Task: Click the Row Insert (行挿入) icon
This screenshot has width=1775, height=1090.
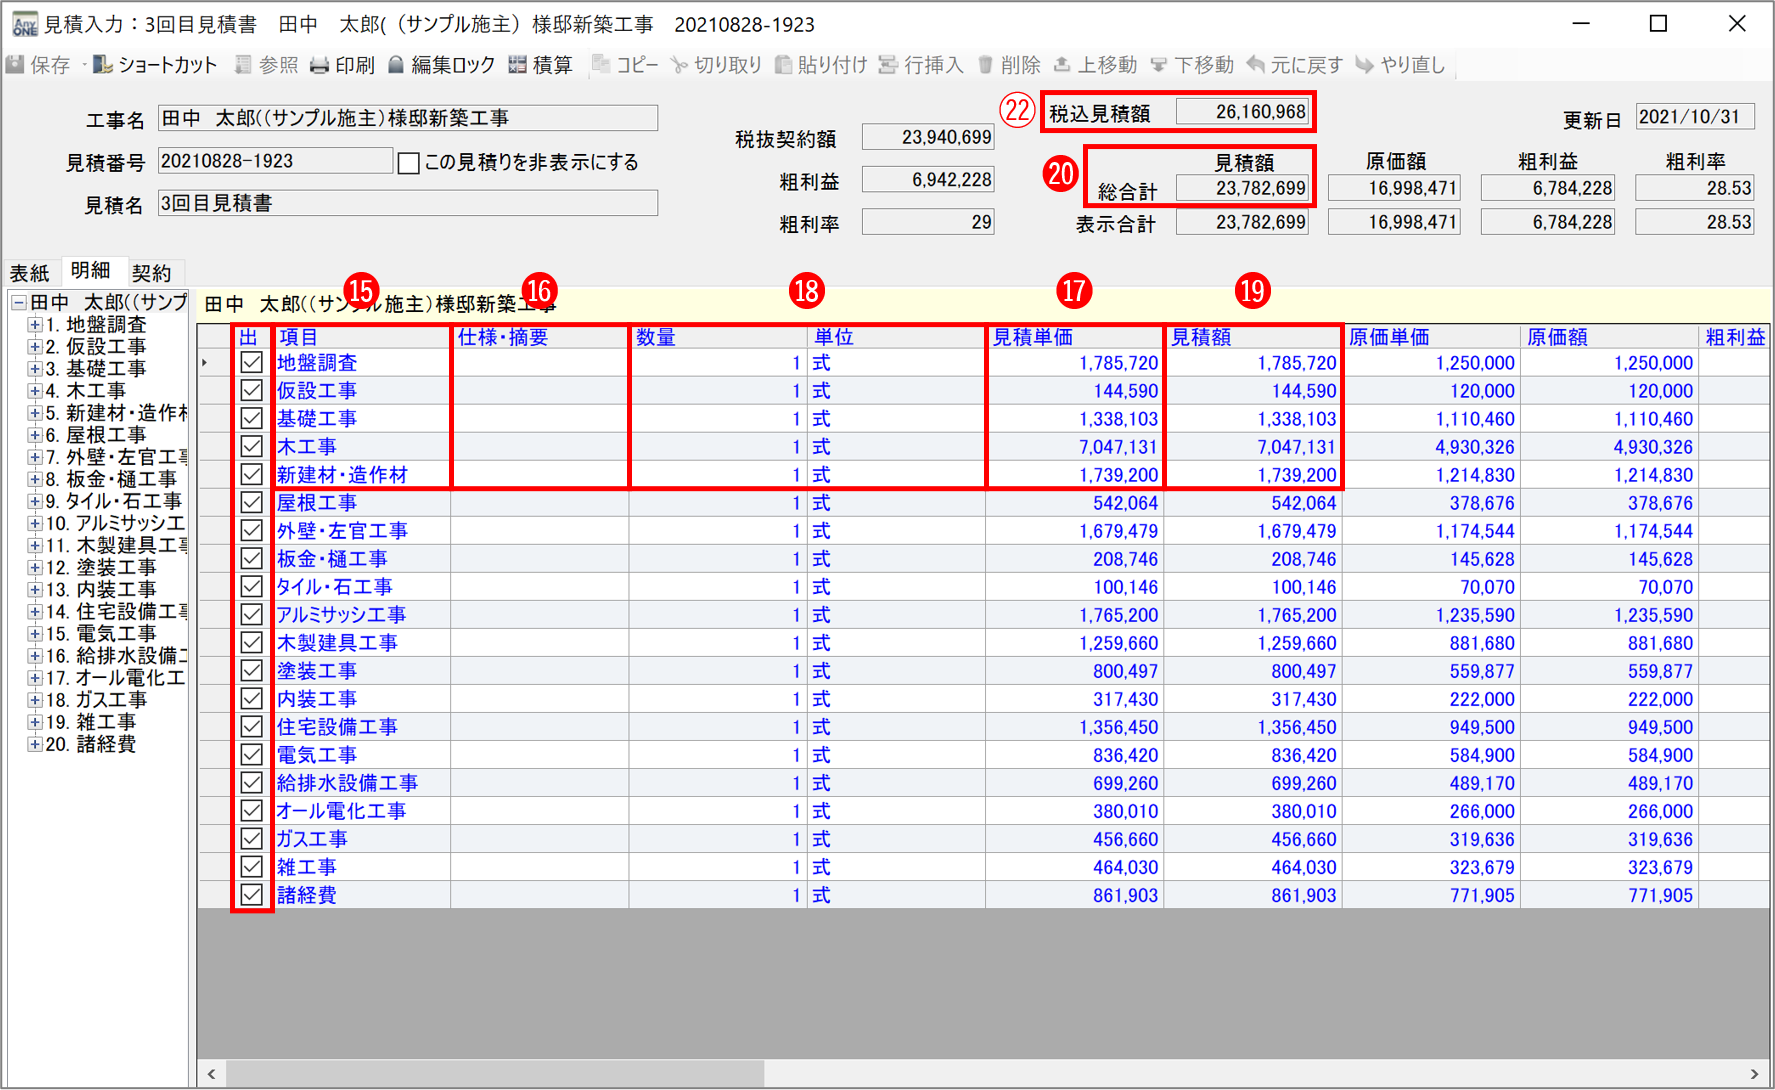Action: coord(887,65)
